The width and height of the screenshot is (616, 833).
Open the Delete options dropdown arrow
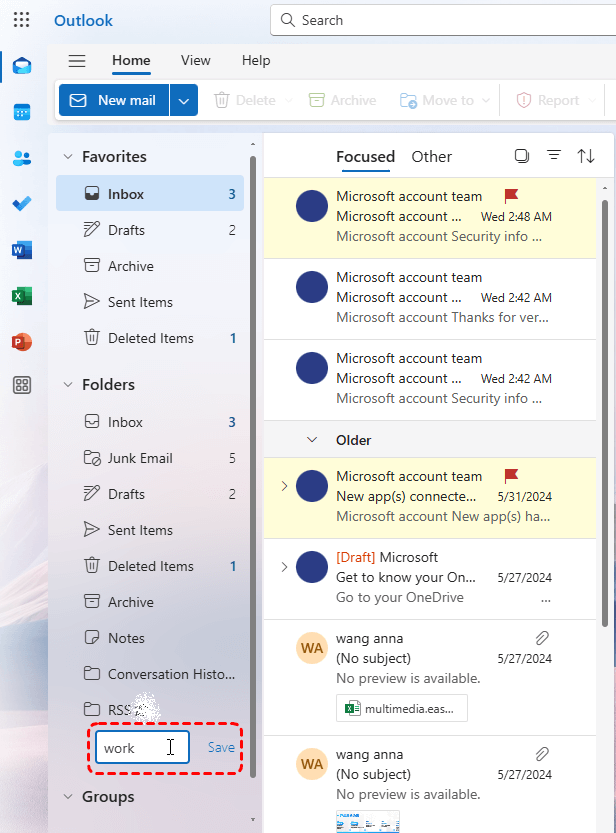(x=288, y=100)
